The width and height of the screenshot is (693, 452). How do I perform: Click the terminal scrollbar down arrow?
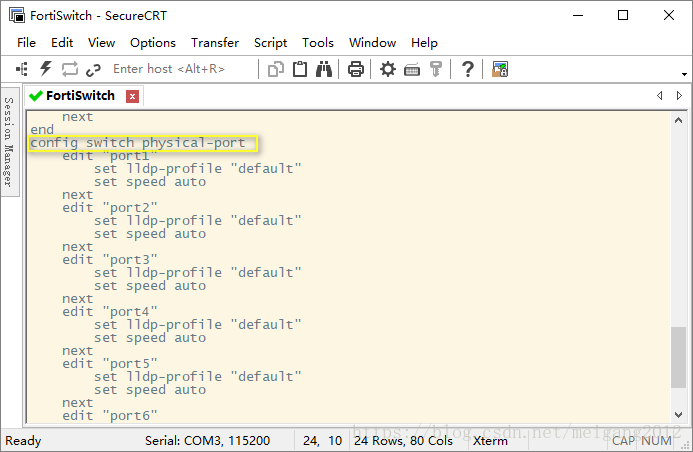(x=678, y=414)
